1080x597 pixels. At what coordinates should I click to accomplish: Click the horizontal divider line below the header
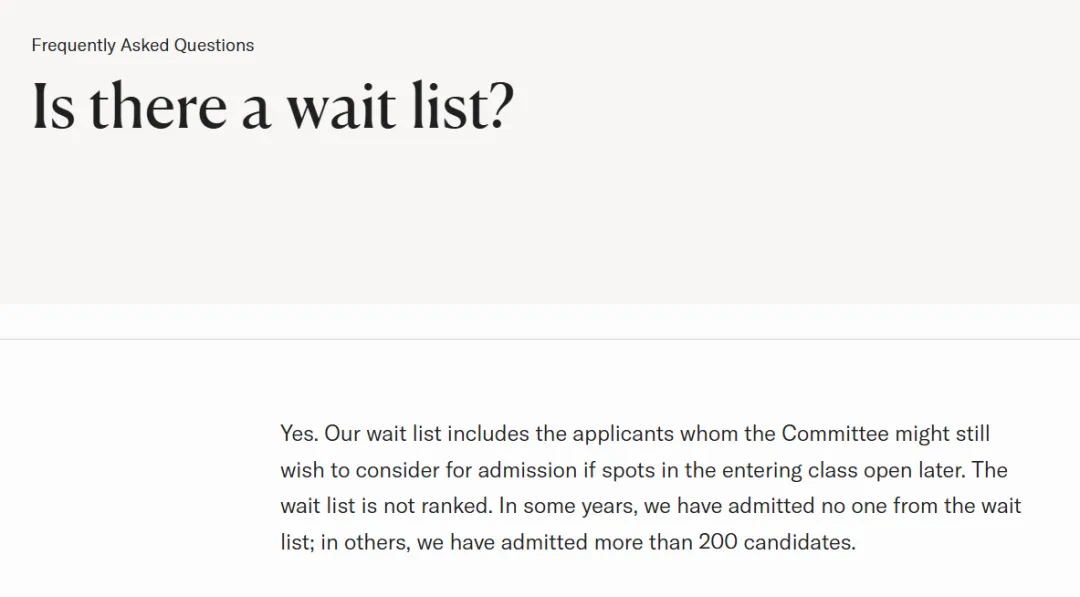coord(540,339)
